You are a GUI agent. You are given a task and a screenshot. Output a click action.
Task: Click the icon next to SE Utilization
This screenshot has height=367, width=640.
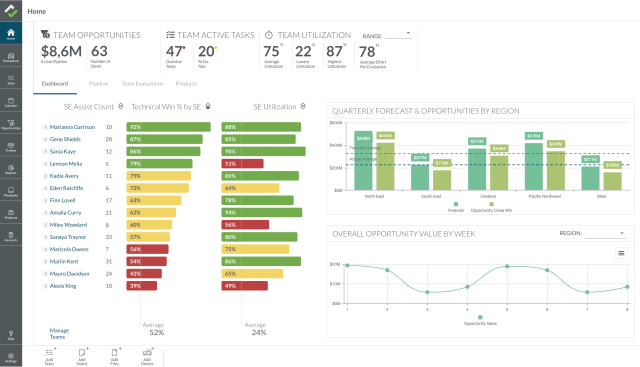303,106
